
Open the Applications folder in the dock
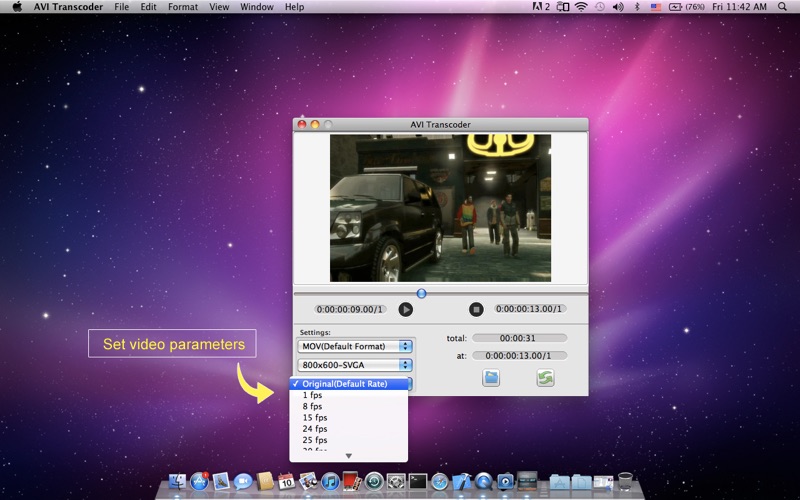pyautogui.click(x=559, y=482)
